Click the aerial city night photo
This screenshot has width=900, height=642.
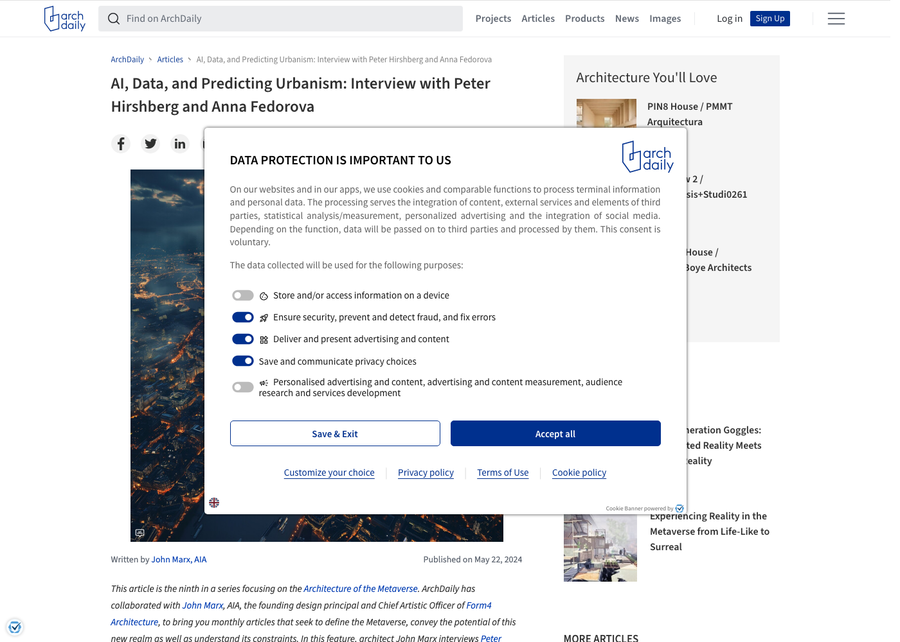pyautogui.click(x=167, y=355)
